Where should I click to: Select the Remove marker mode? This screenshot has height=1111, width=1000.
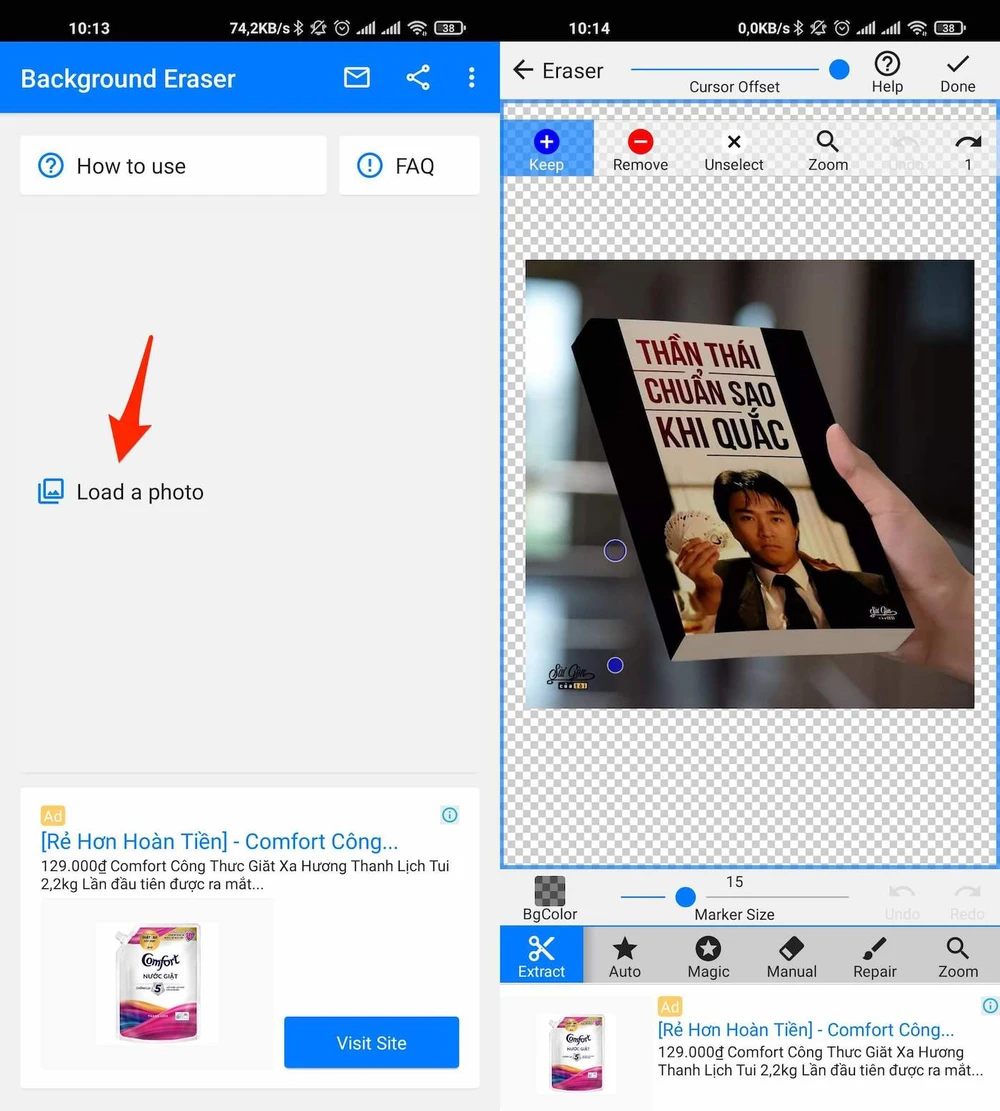tap(640, 149)
